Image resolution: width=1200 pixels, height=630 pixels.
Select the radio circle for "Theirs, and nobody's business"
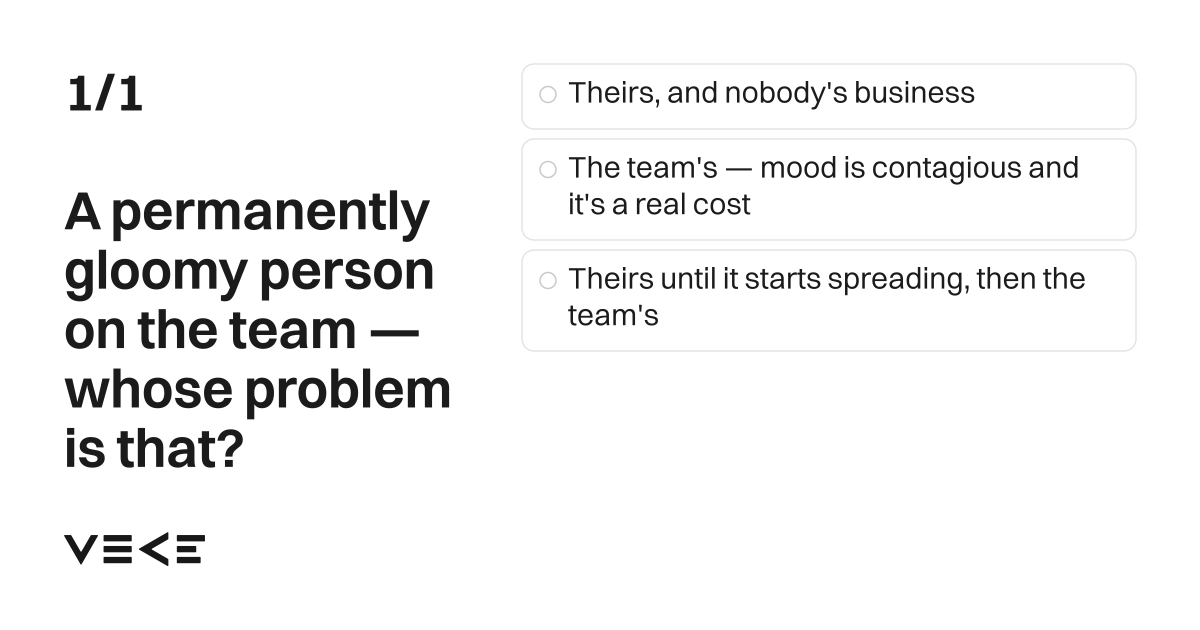tap(547, 94)
